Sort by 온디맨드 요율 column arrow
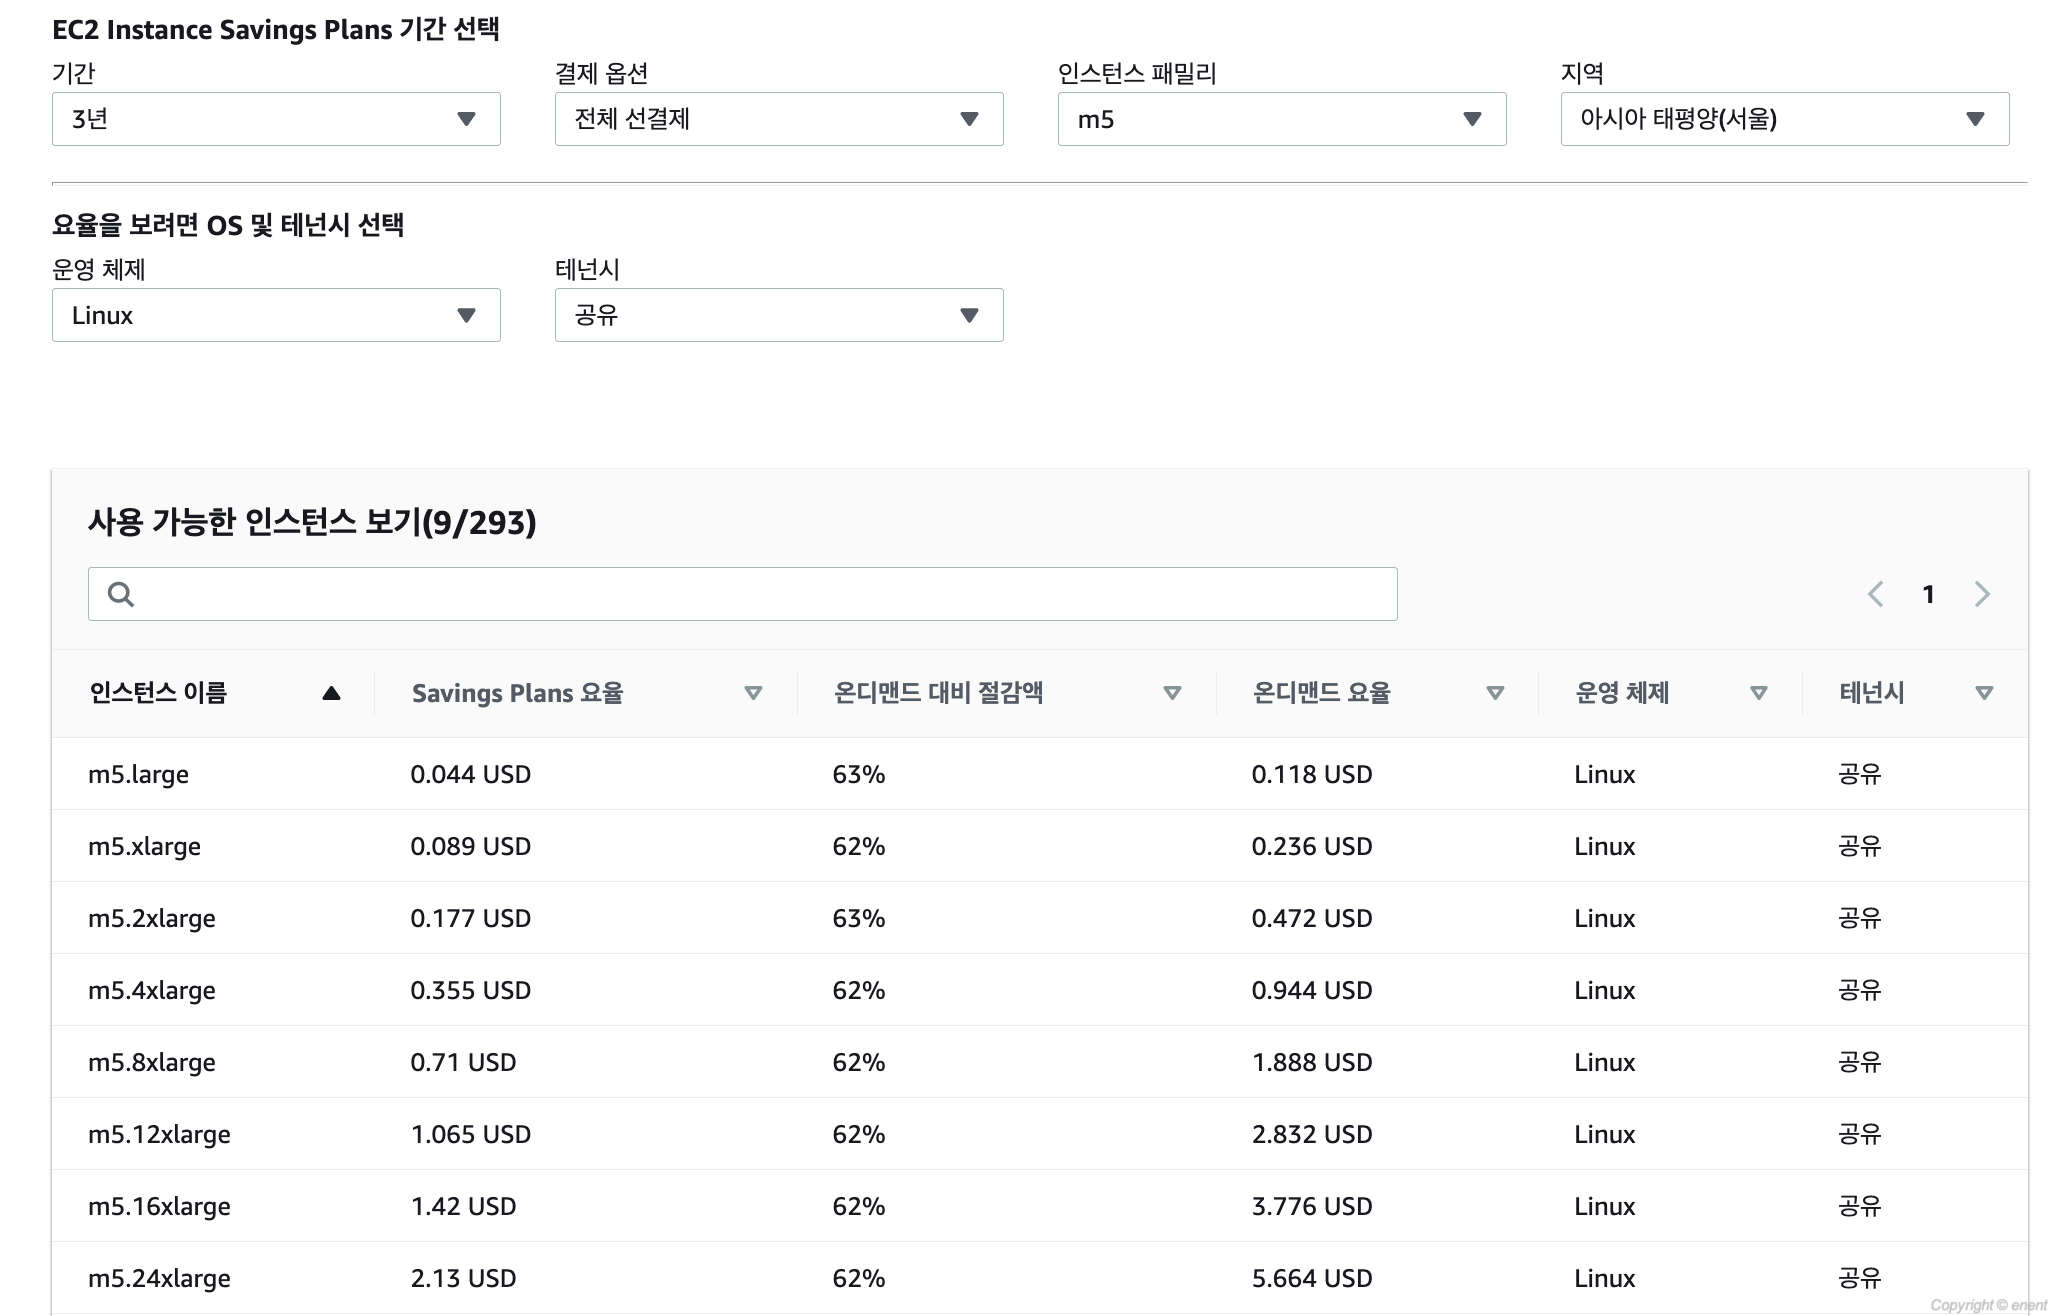 click(1495, 693)
